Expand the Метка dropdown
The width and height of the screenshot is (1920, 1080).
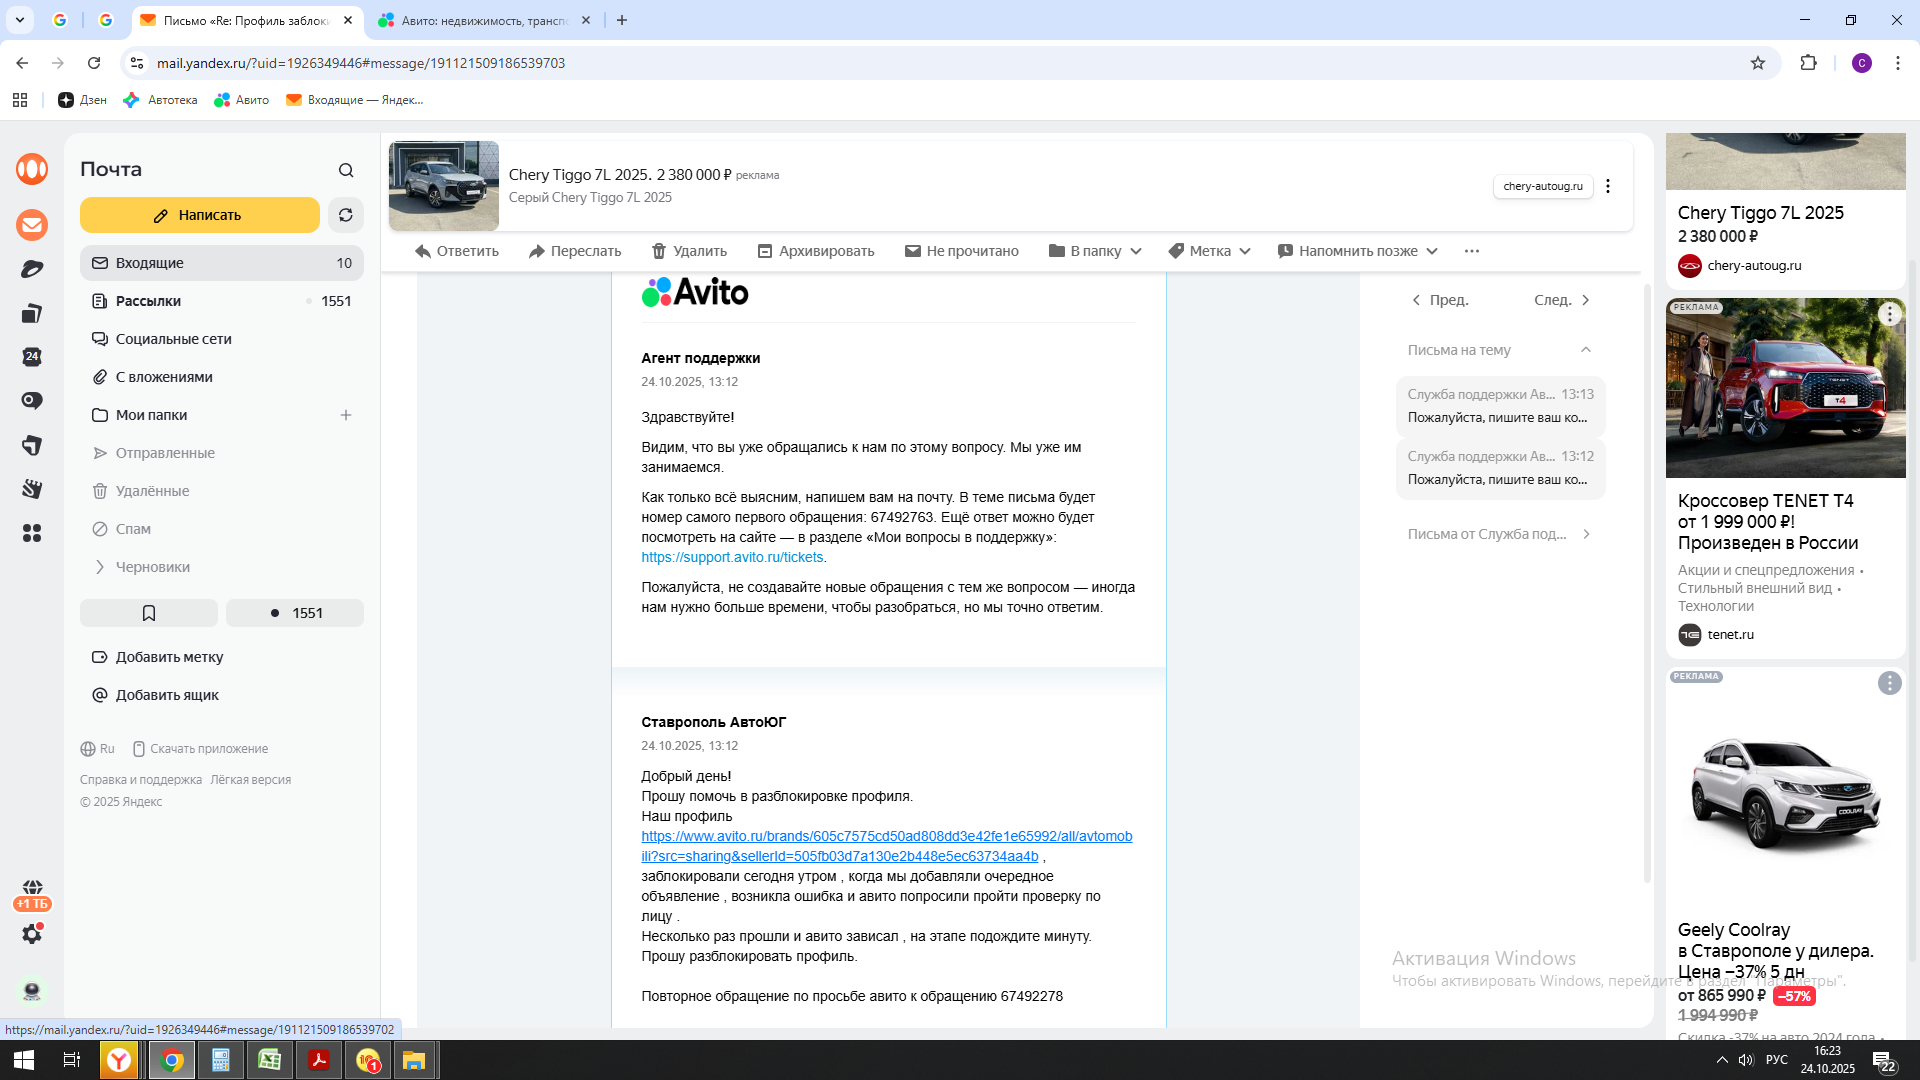pos(1209,251)
